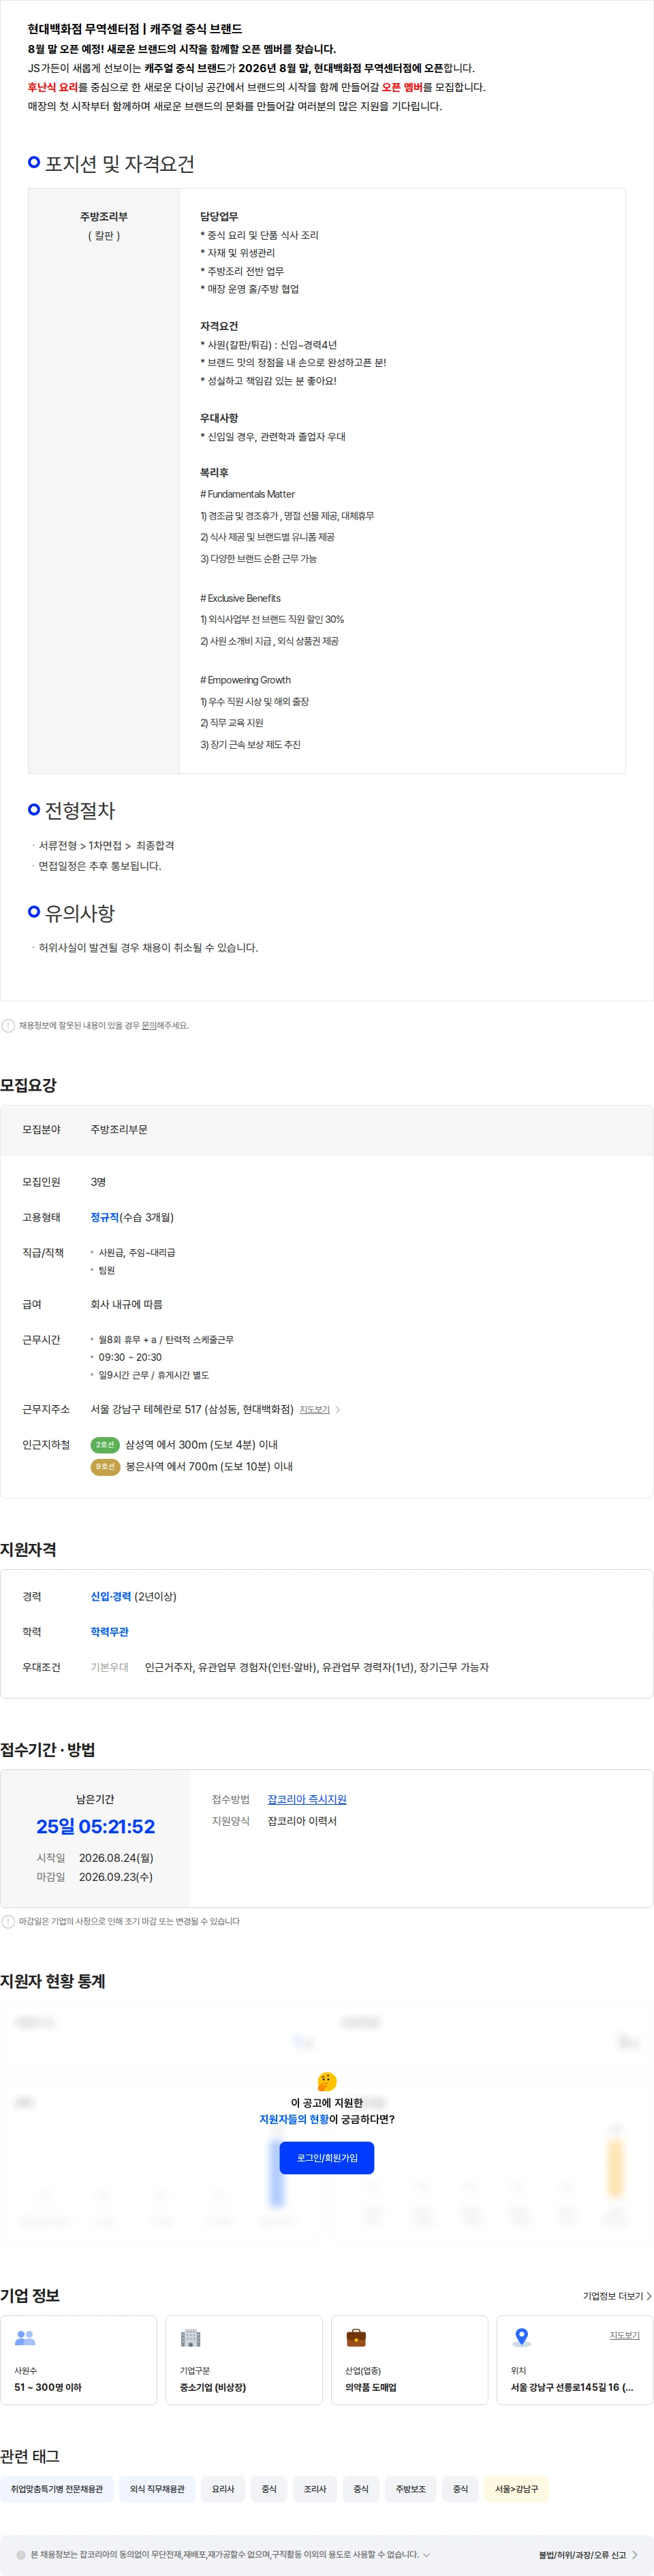Click the 산업(업종) 의약품 도매업 card
Image resolution: width=654 pixels, height=2576 pixels.
pos(410,2359)
